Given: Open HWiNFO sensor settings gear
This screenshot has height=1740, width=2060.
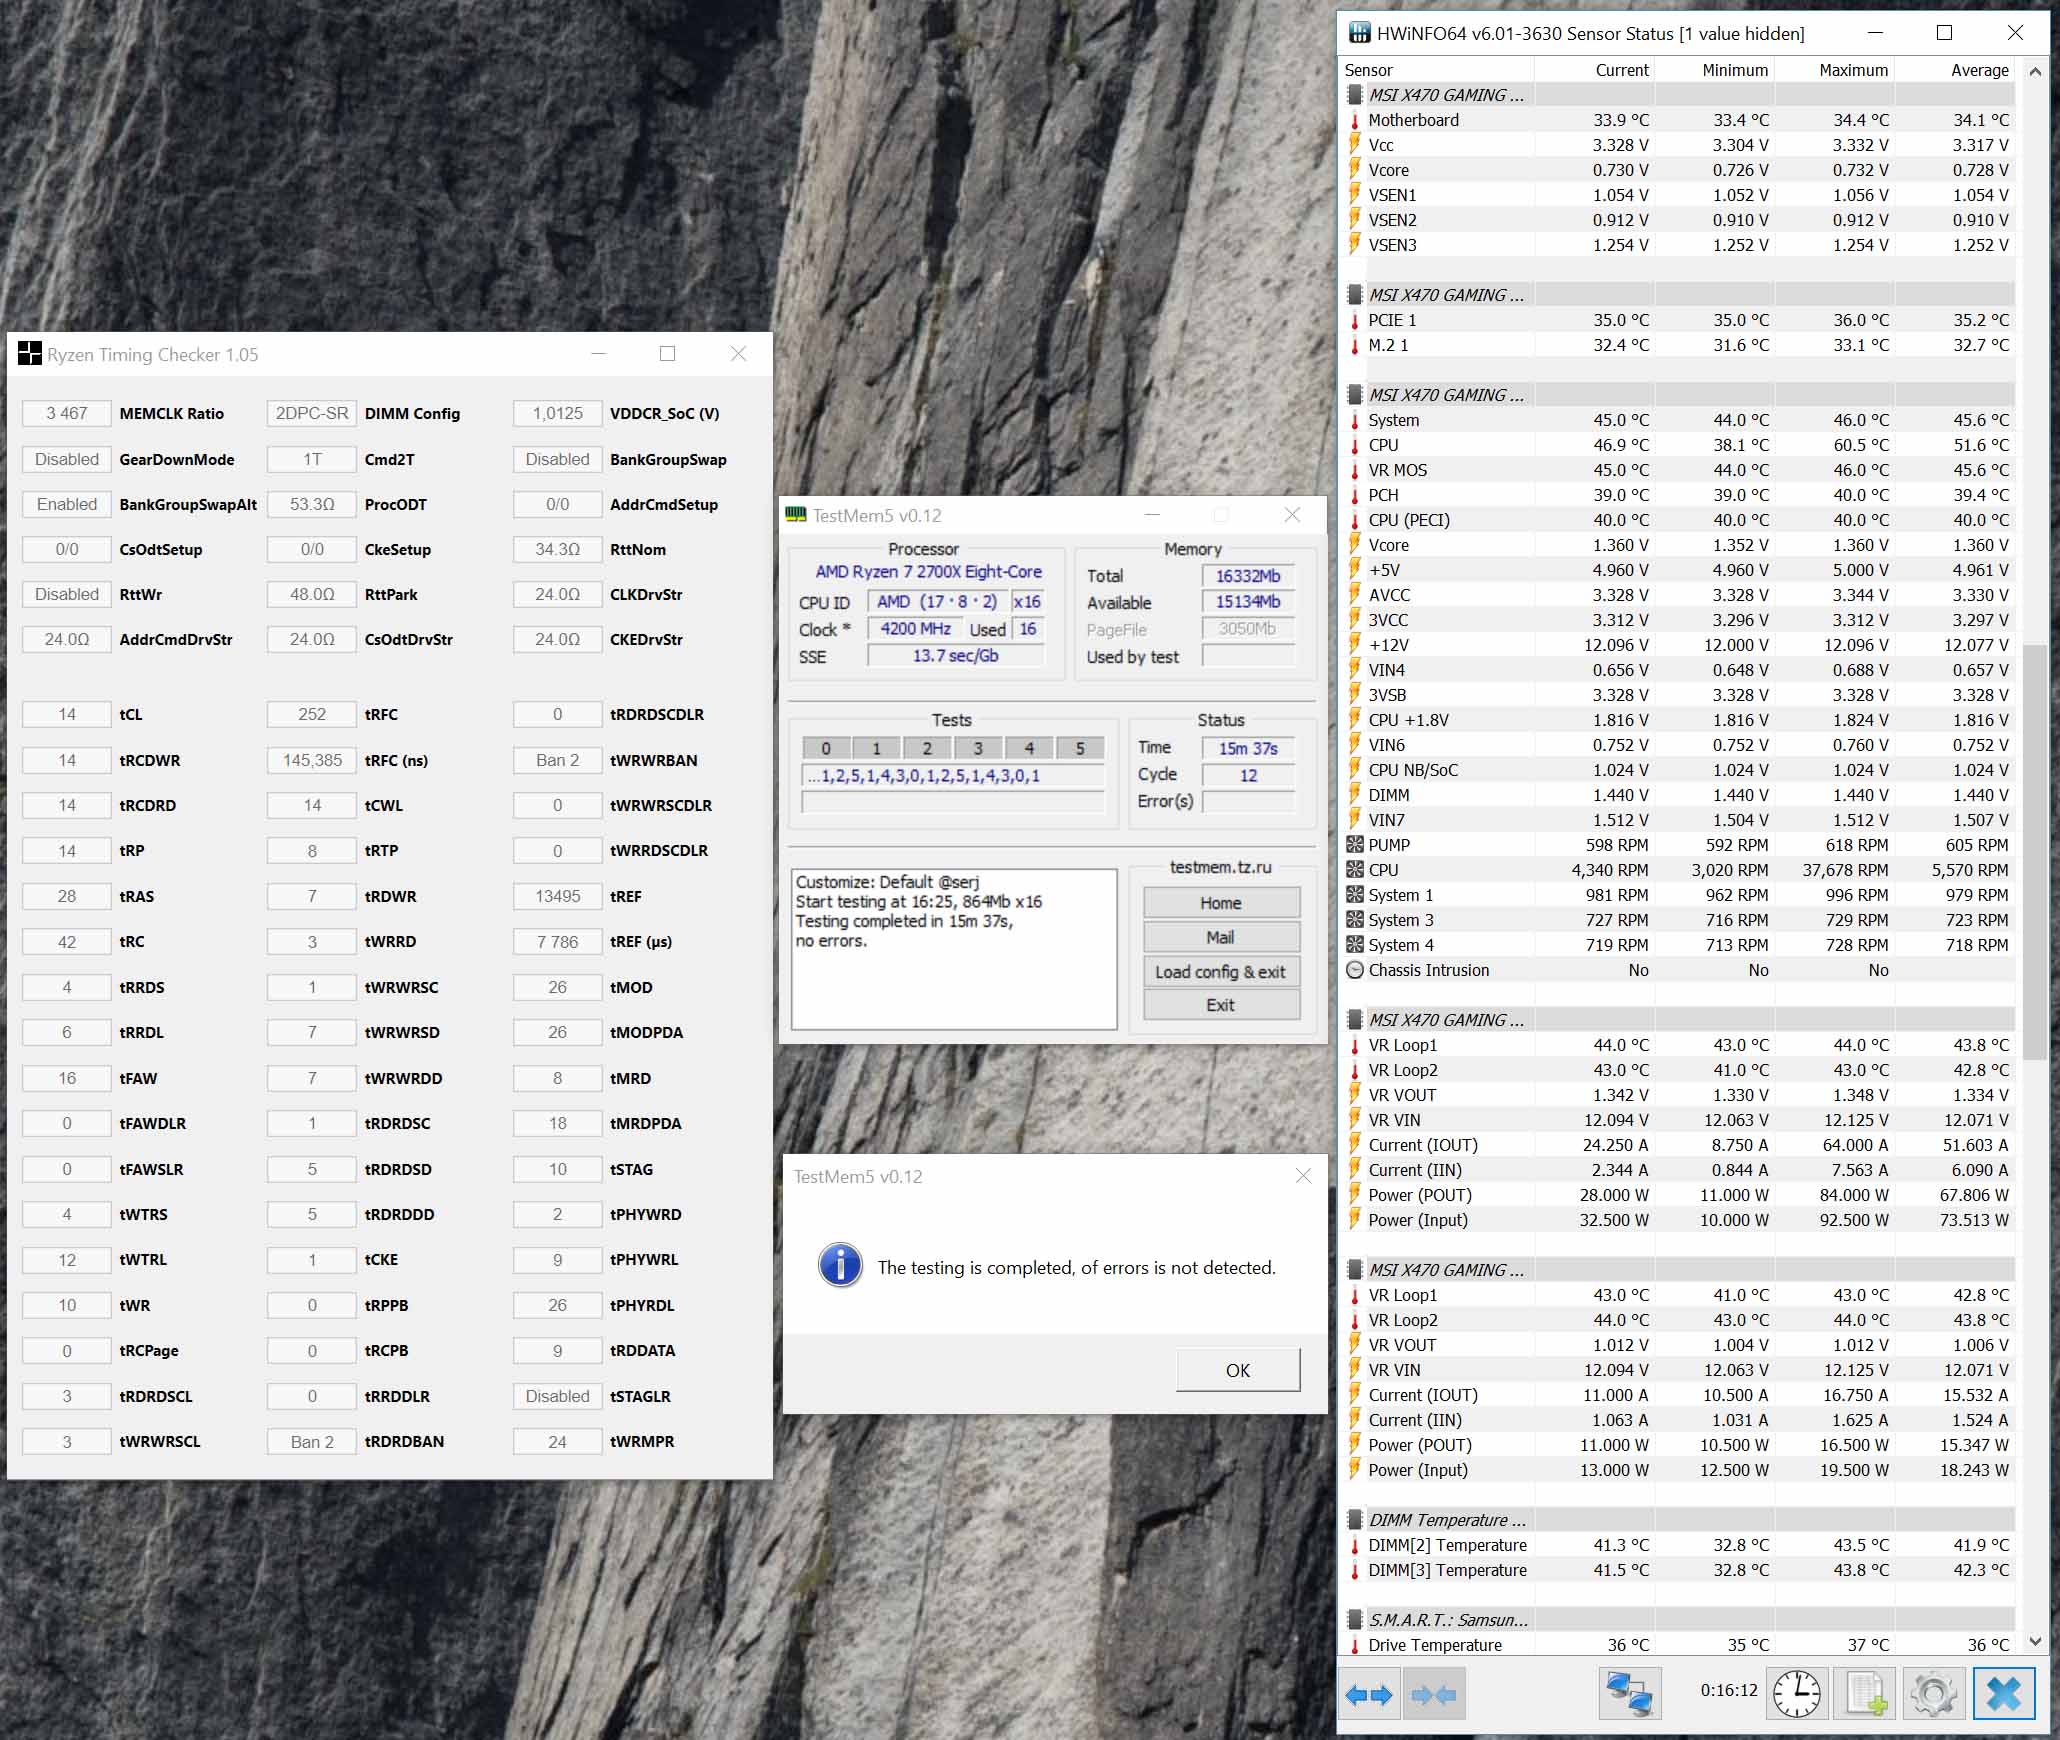Looking at the screenshot, I should pos(1933,1694).
